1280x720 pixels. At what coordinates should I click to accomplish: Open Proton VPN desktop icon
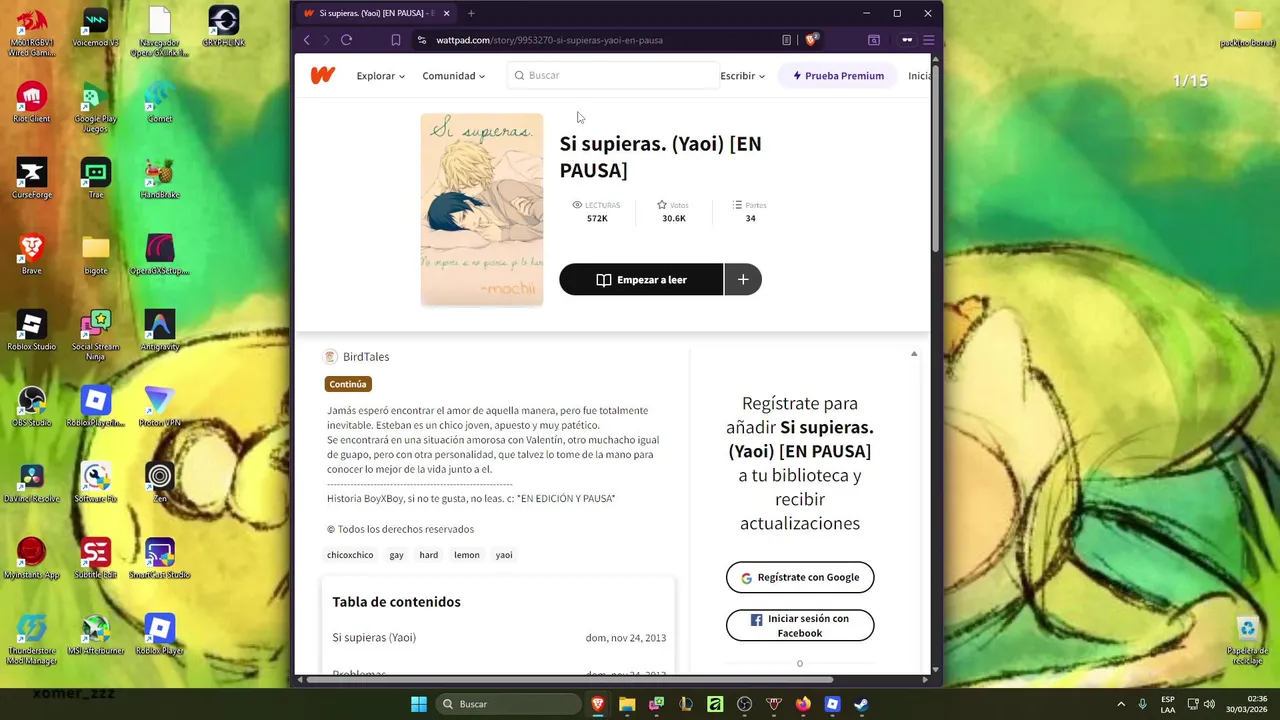(x=159, y=406)
